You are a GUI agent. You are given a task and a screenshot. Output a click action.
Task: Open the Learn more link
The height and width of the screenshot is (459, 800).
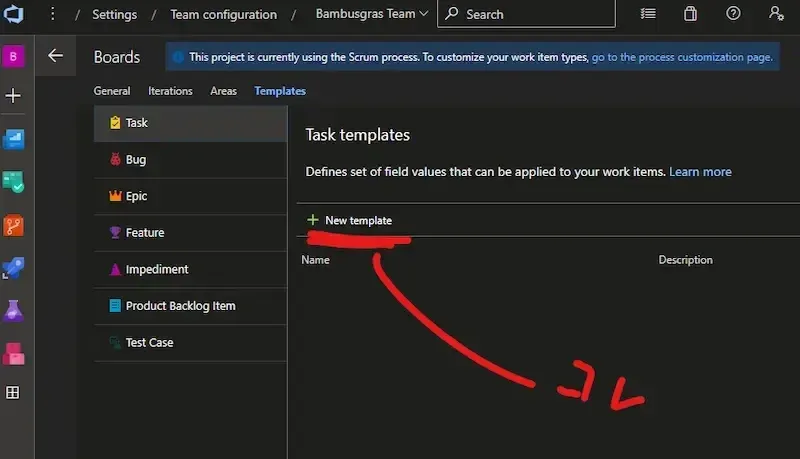pos(700,172)
